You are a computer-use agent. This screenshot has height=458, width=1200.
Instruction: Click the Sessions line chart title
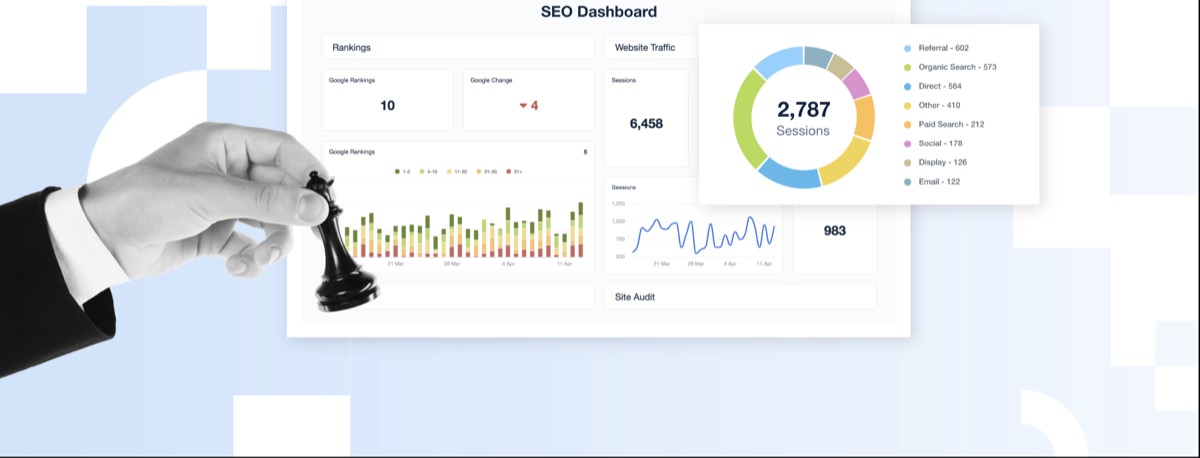[x=624, y=187]
